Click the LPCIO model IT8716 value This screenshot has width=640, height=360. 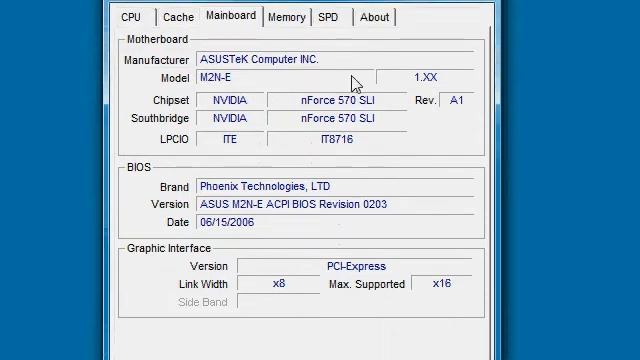pos(338,139)
